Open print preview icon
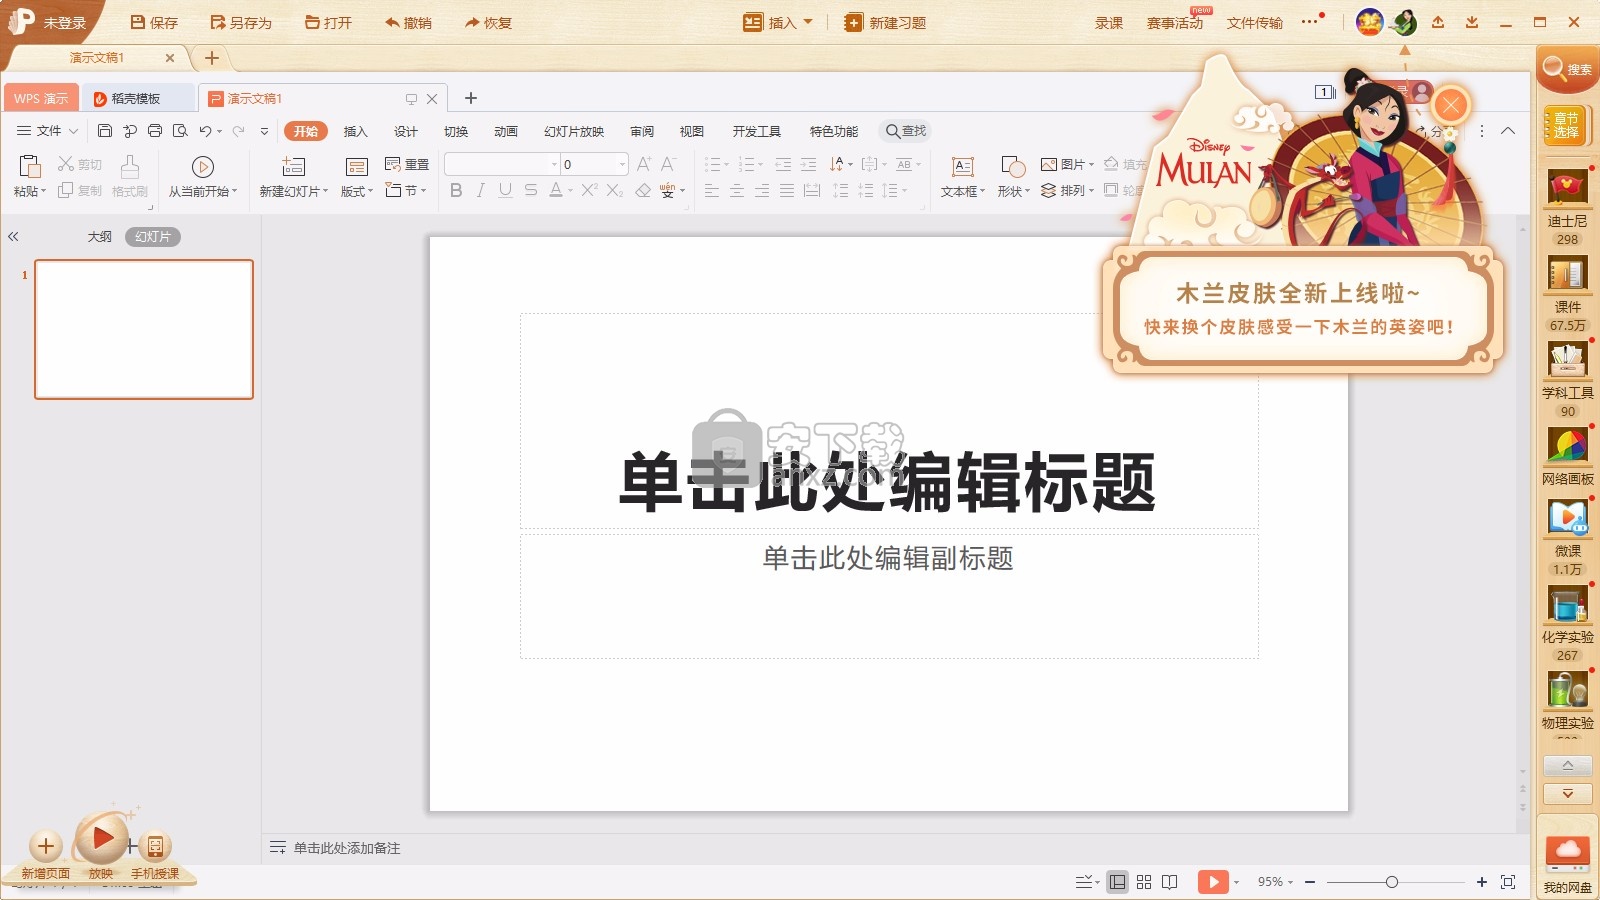 click(180, 131)
